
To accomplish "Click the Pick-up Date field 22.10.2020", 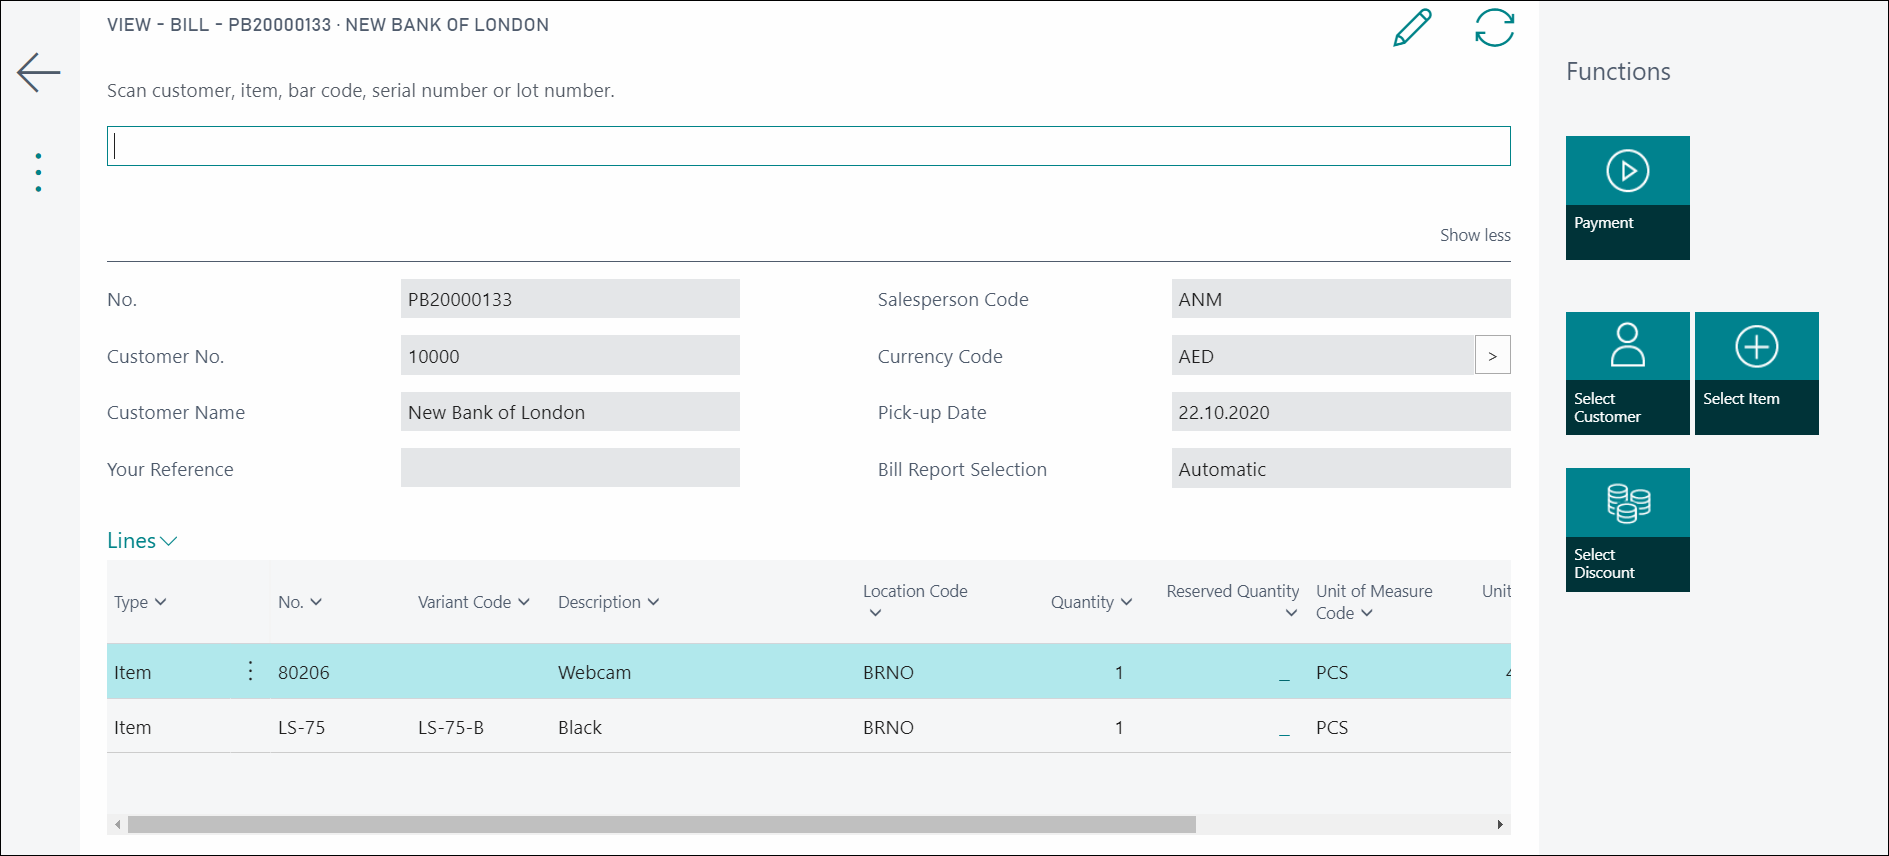I will click(1341, 412).
